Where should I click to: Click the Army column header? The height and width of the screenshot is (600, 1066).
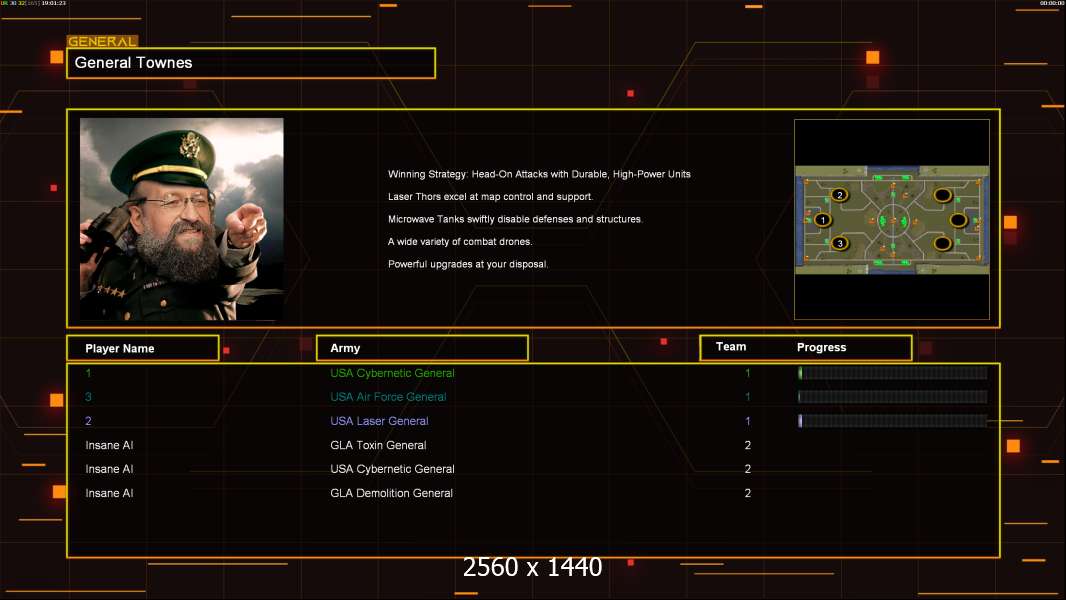(x=422, y=348)
